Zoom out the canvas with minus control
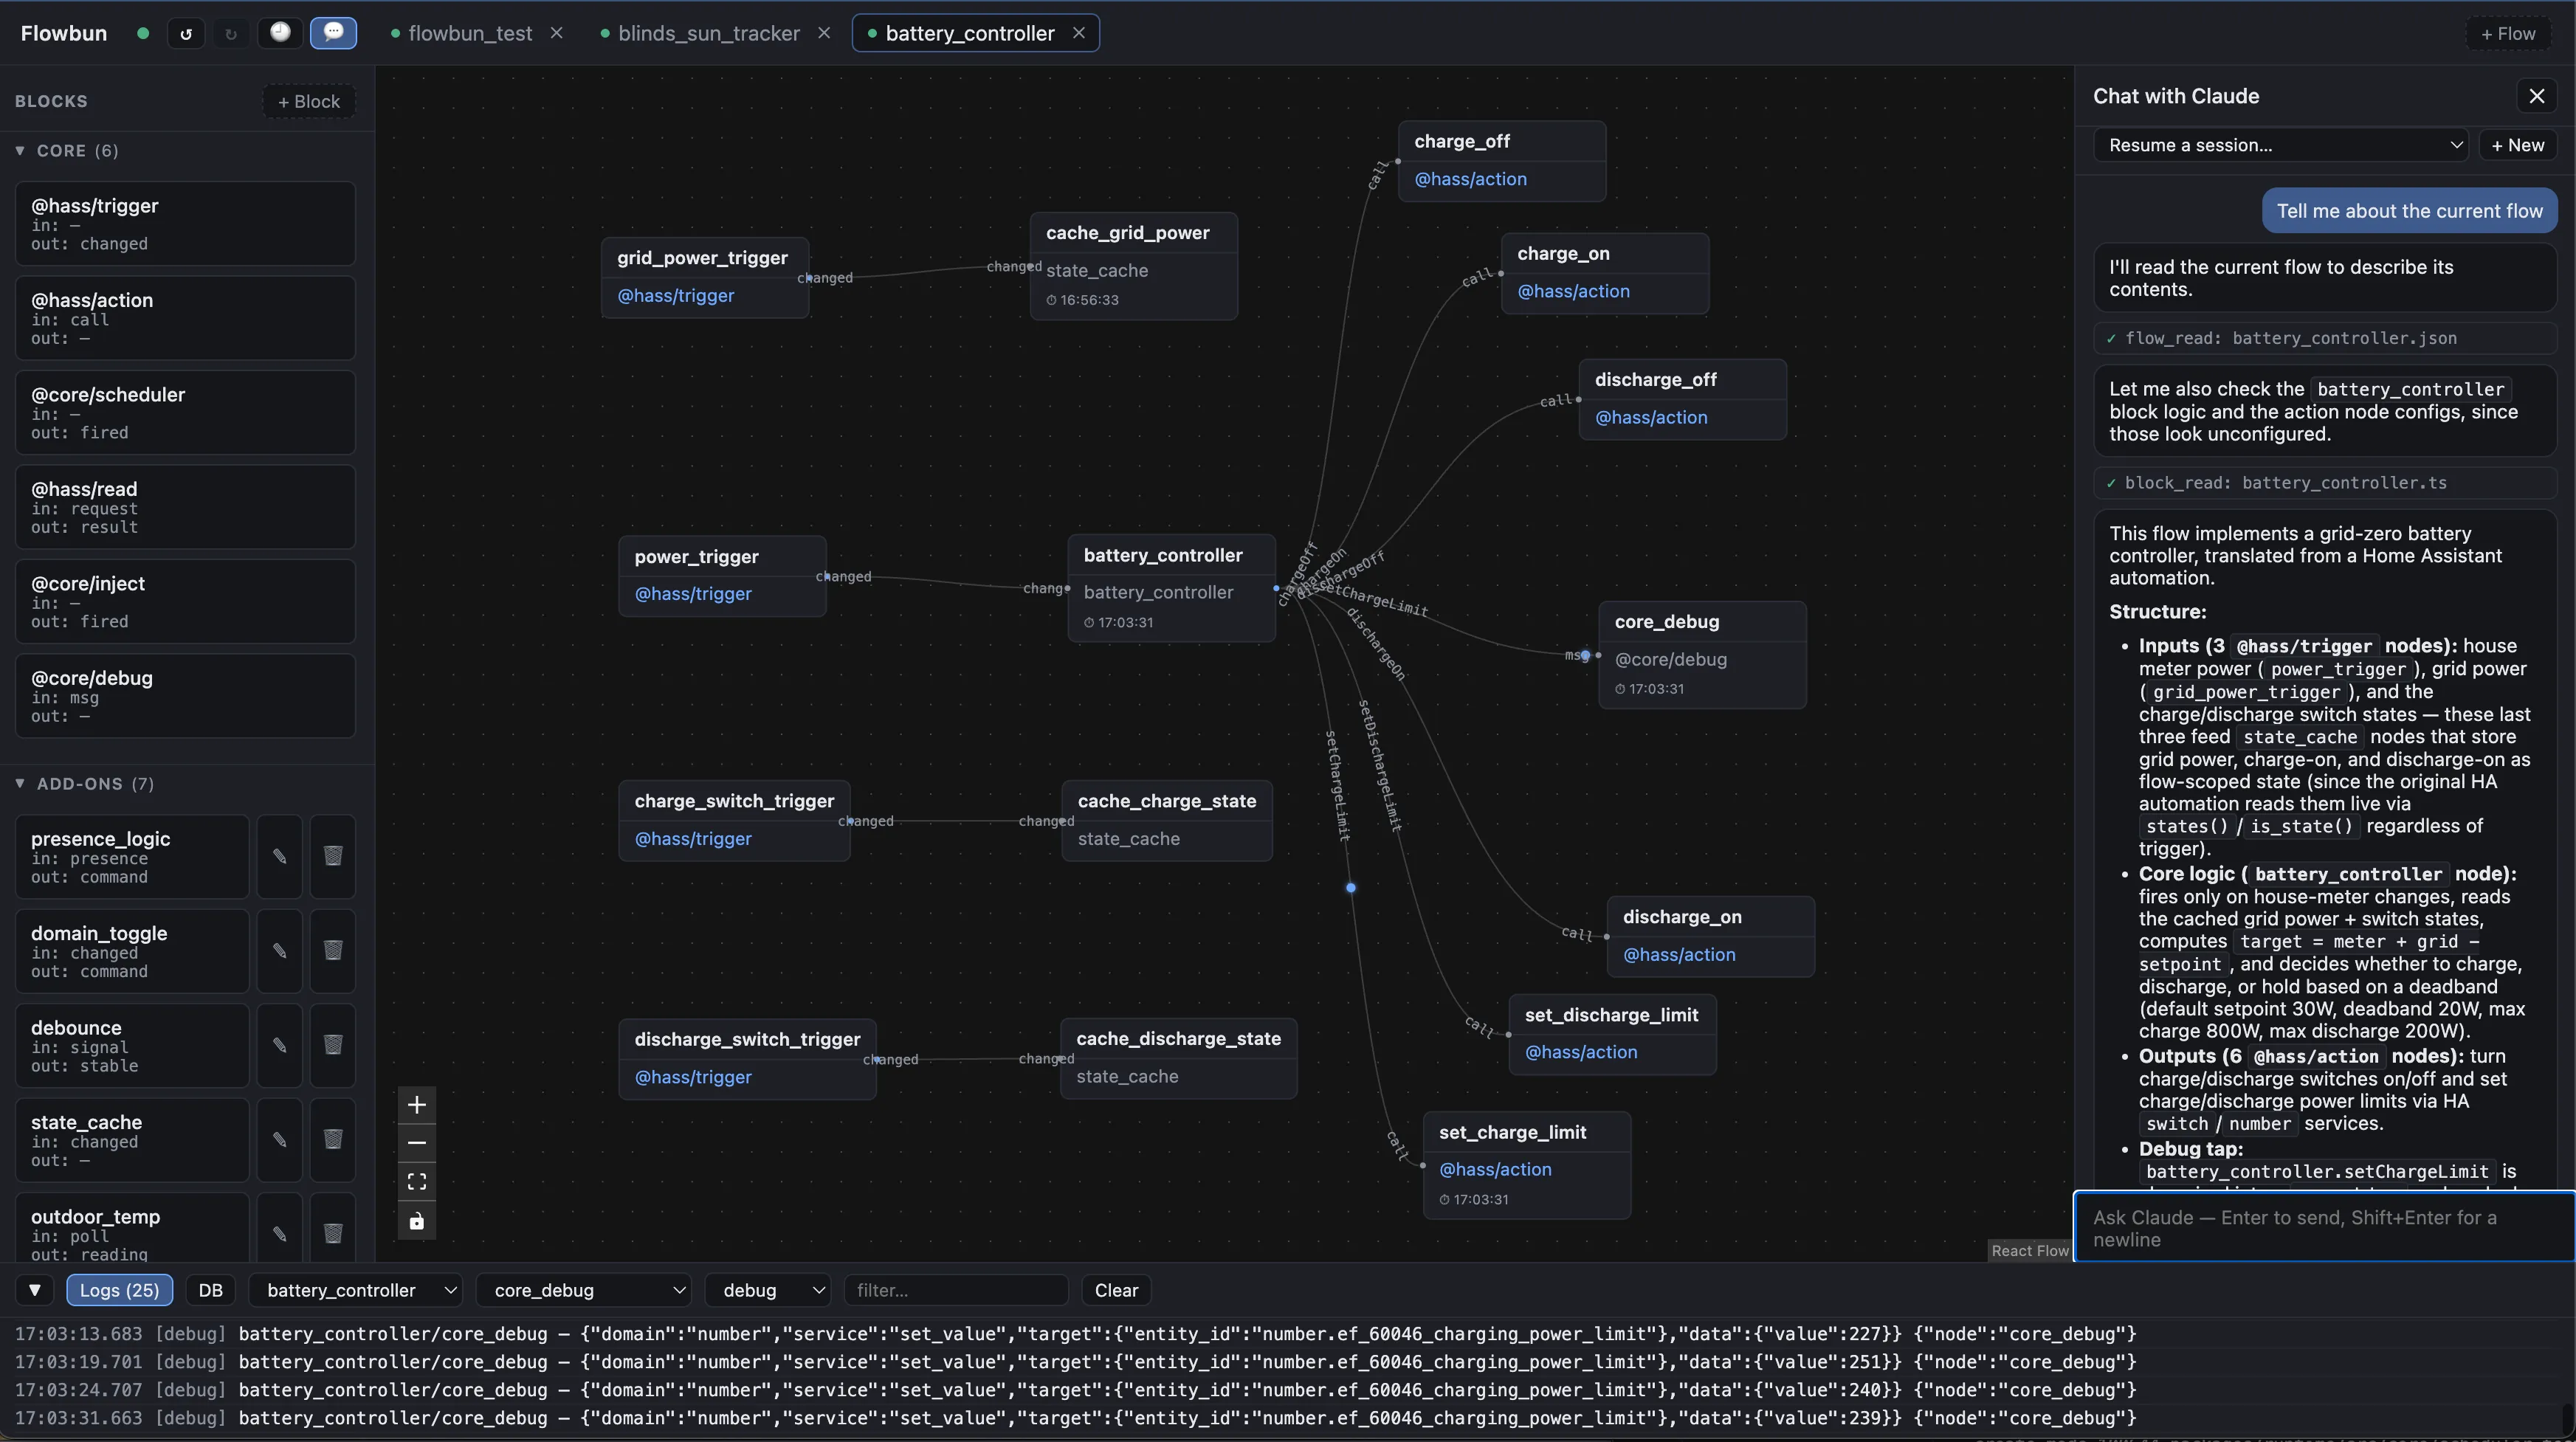The width and height of the screenshot is (2576, 1442). tap(417, 1143)
